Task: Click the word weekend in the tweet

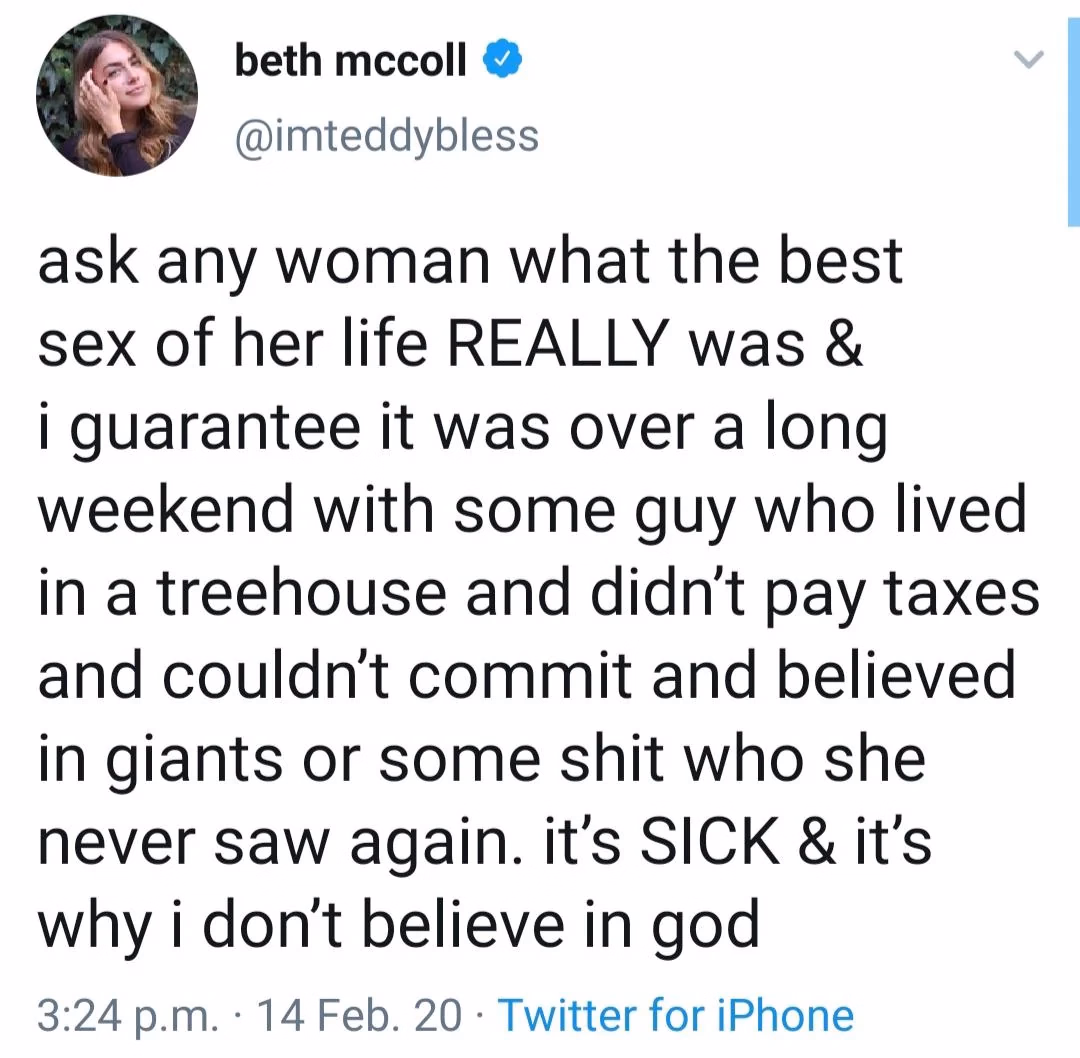Action: tap(166, 510)
